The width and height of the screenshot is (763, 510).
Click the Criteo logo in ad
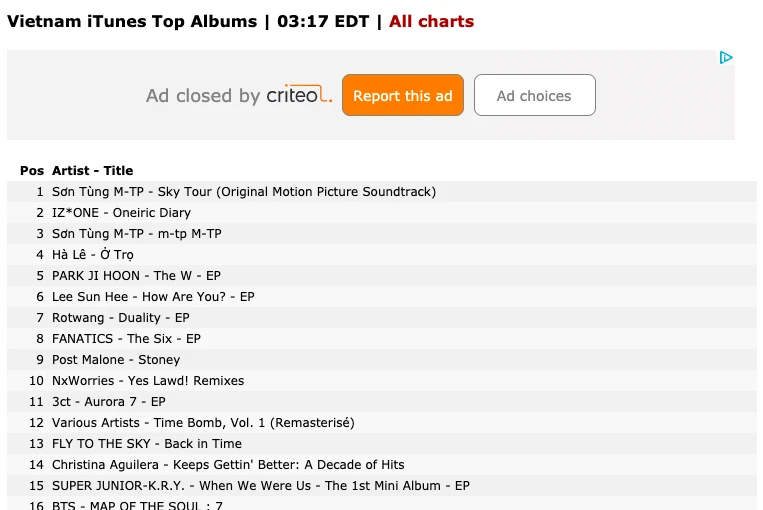click(x=298, y=96)
